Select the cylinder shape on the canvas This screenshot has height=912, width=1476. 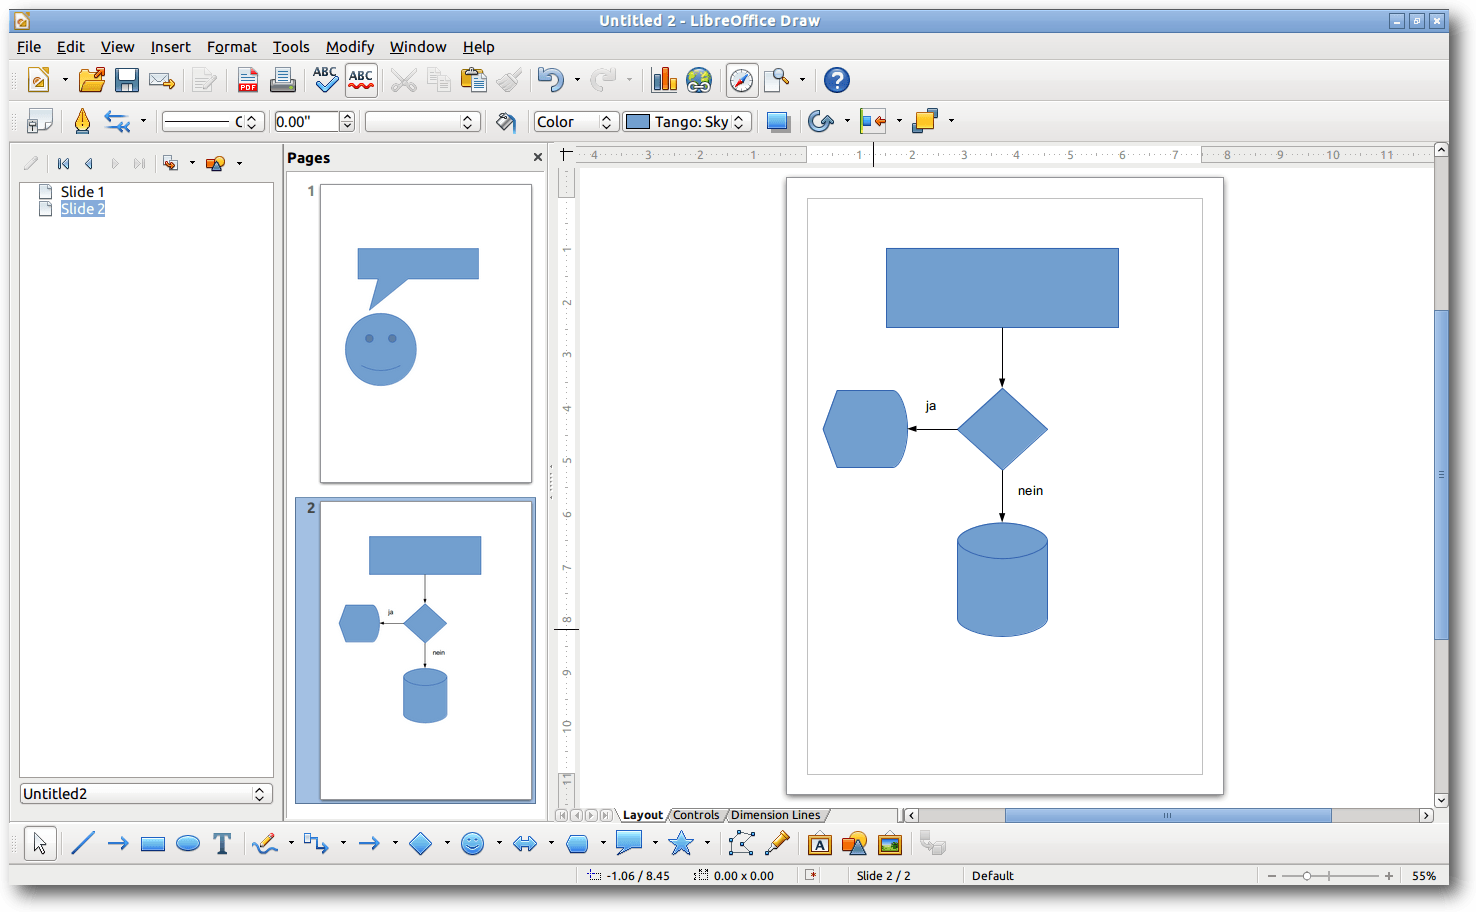(1002, 579)
